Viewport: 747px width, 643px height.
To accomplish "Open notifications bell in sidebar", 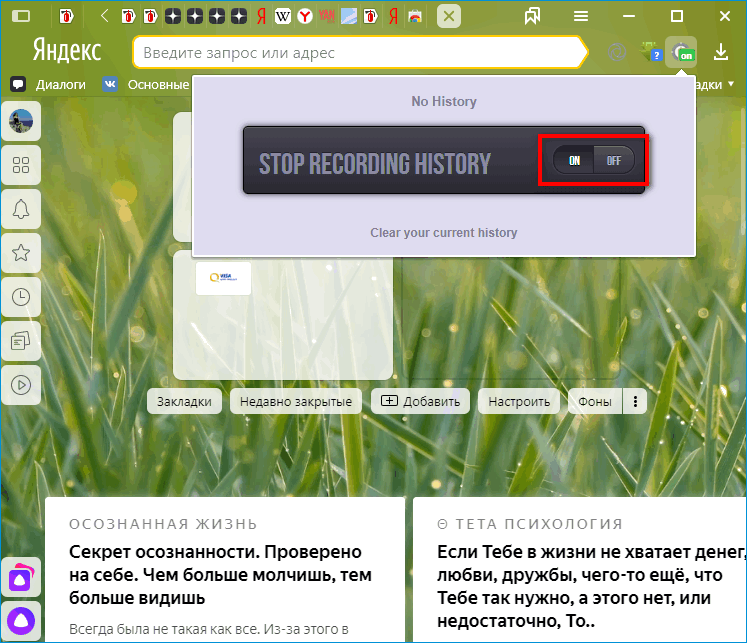I will click(21, 209).
